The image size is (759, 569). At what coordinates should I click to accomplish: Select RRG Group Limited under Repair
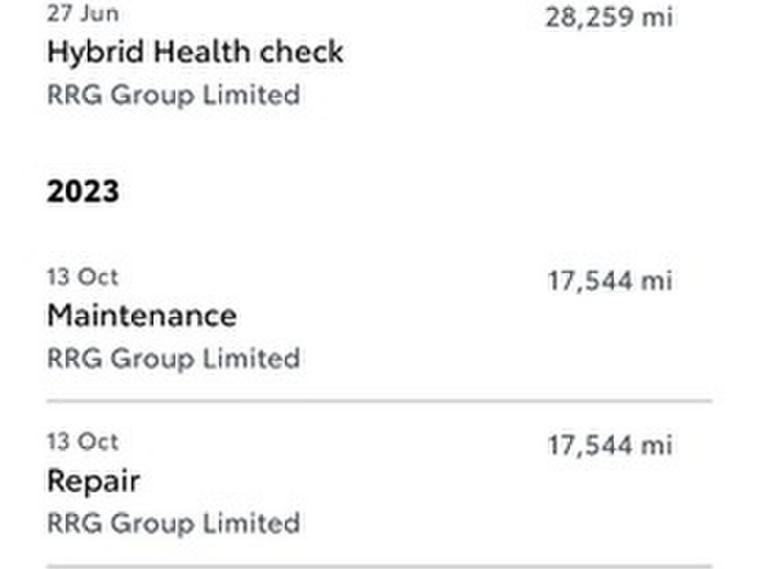click(173, 523)
